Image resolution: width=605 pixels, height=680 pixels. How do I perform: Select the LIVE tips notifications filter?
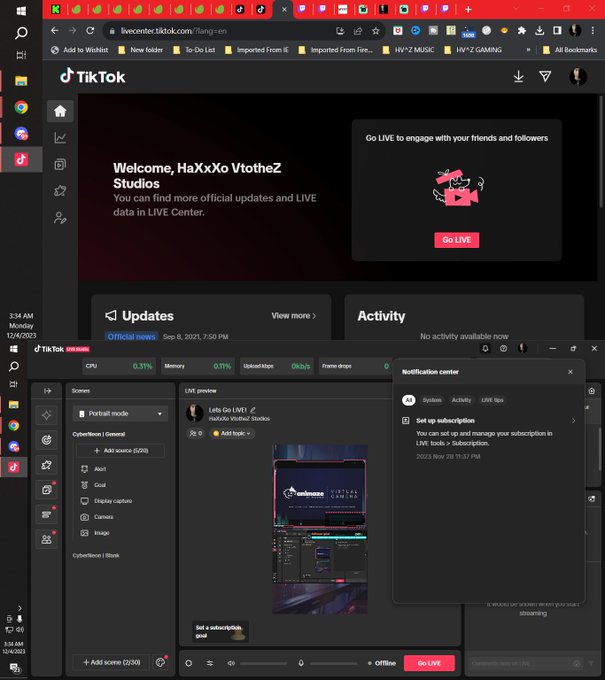(492, 400)
